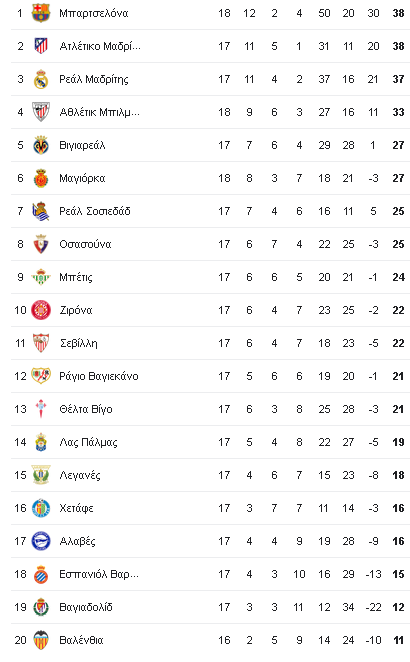The height and width of the screenshot is (662, 410).
Task: Click the Getafe blue round crest
Action: pyautogui.click(x=41, y=508)
